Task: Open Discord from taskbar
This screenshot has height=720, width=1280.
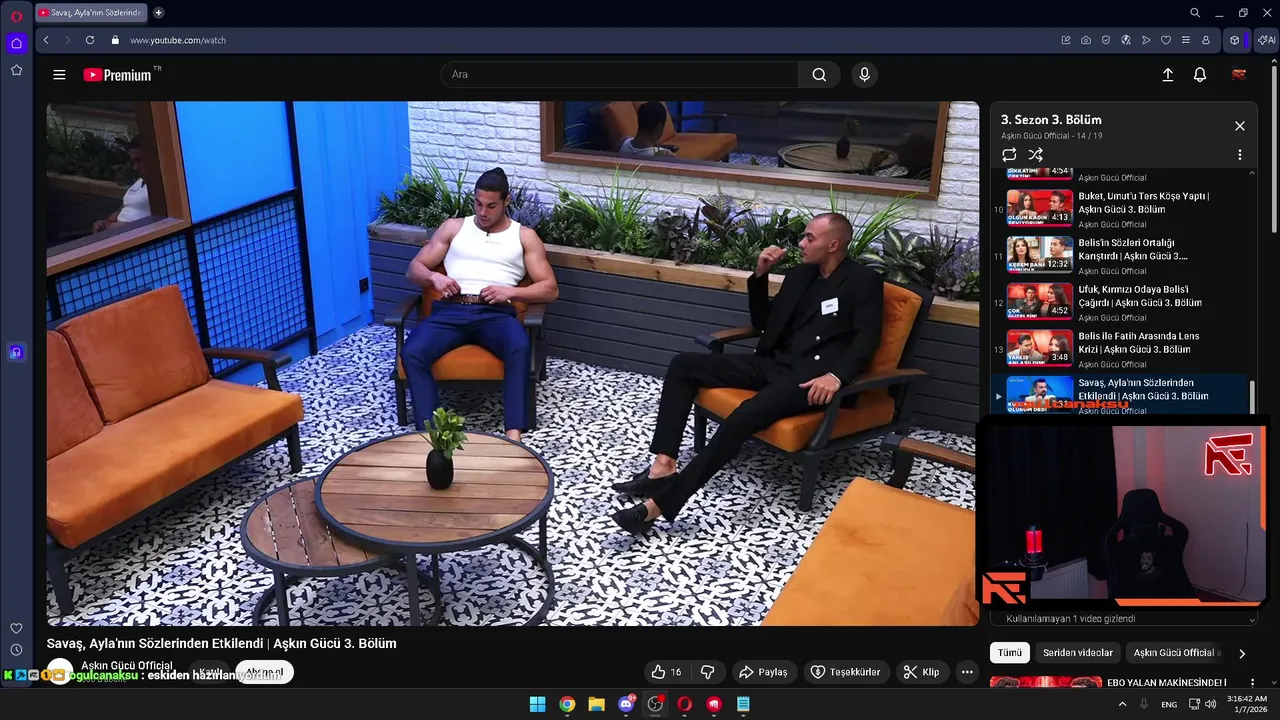Action: coord(626,704)
